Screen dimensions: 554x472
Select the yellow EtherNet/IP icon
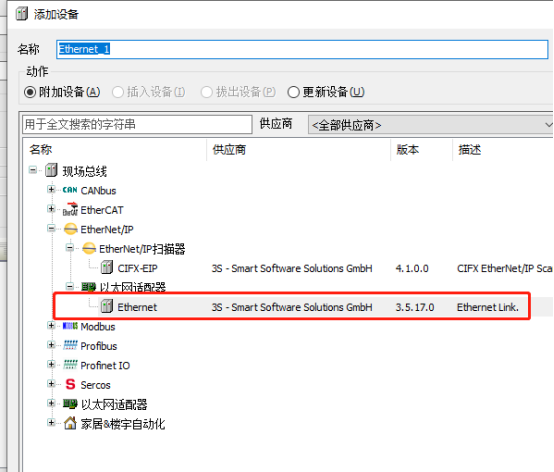pos(71,229)
